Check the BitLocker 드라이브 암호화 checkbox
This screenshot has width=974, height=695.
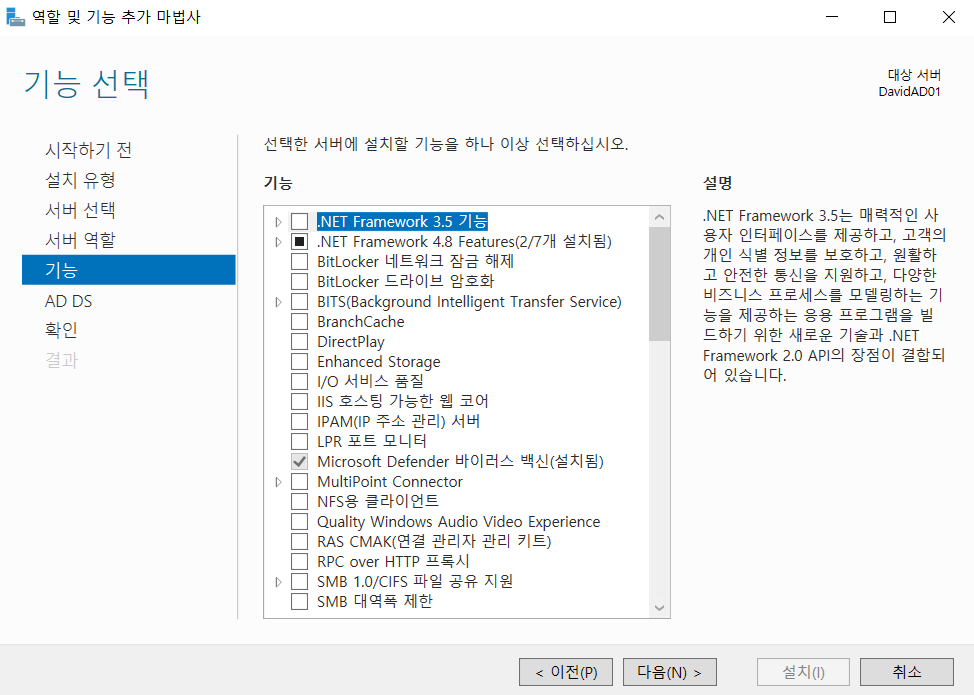pyautogui.click(x=299, y=281)
